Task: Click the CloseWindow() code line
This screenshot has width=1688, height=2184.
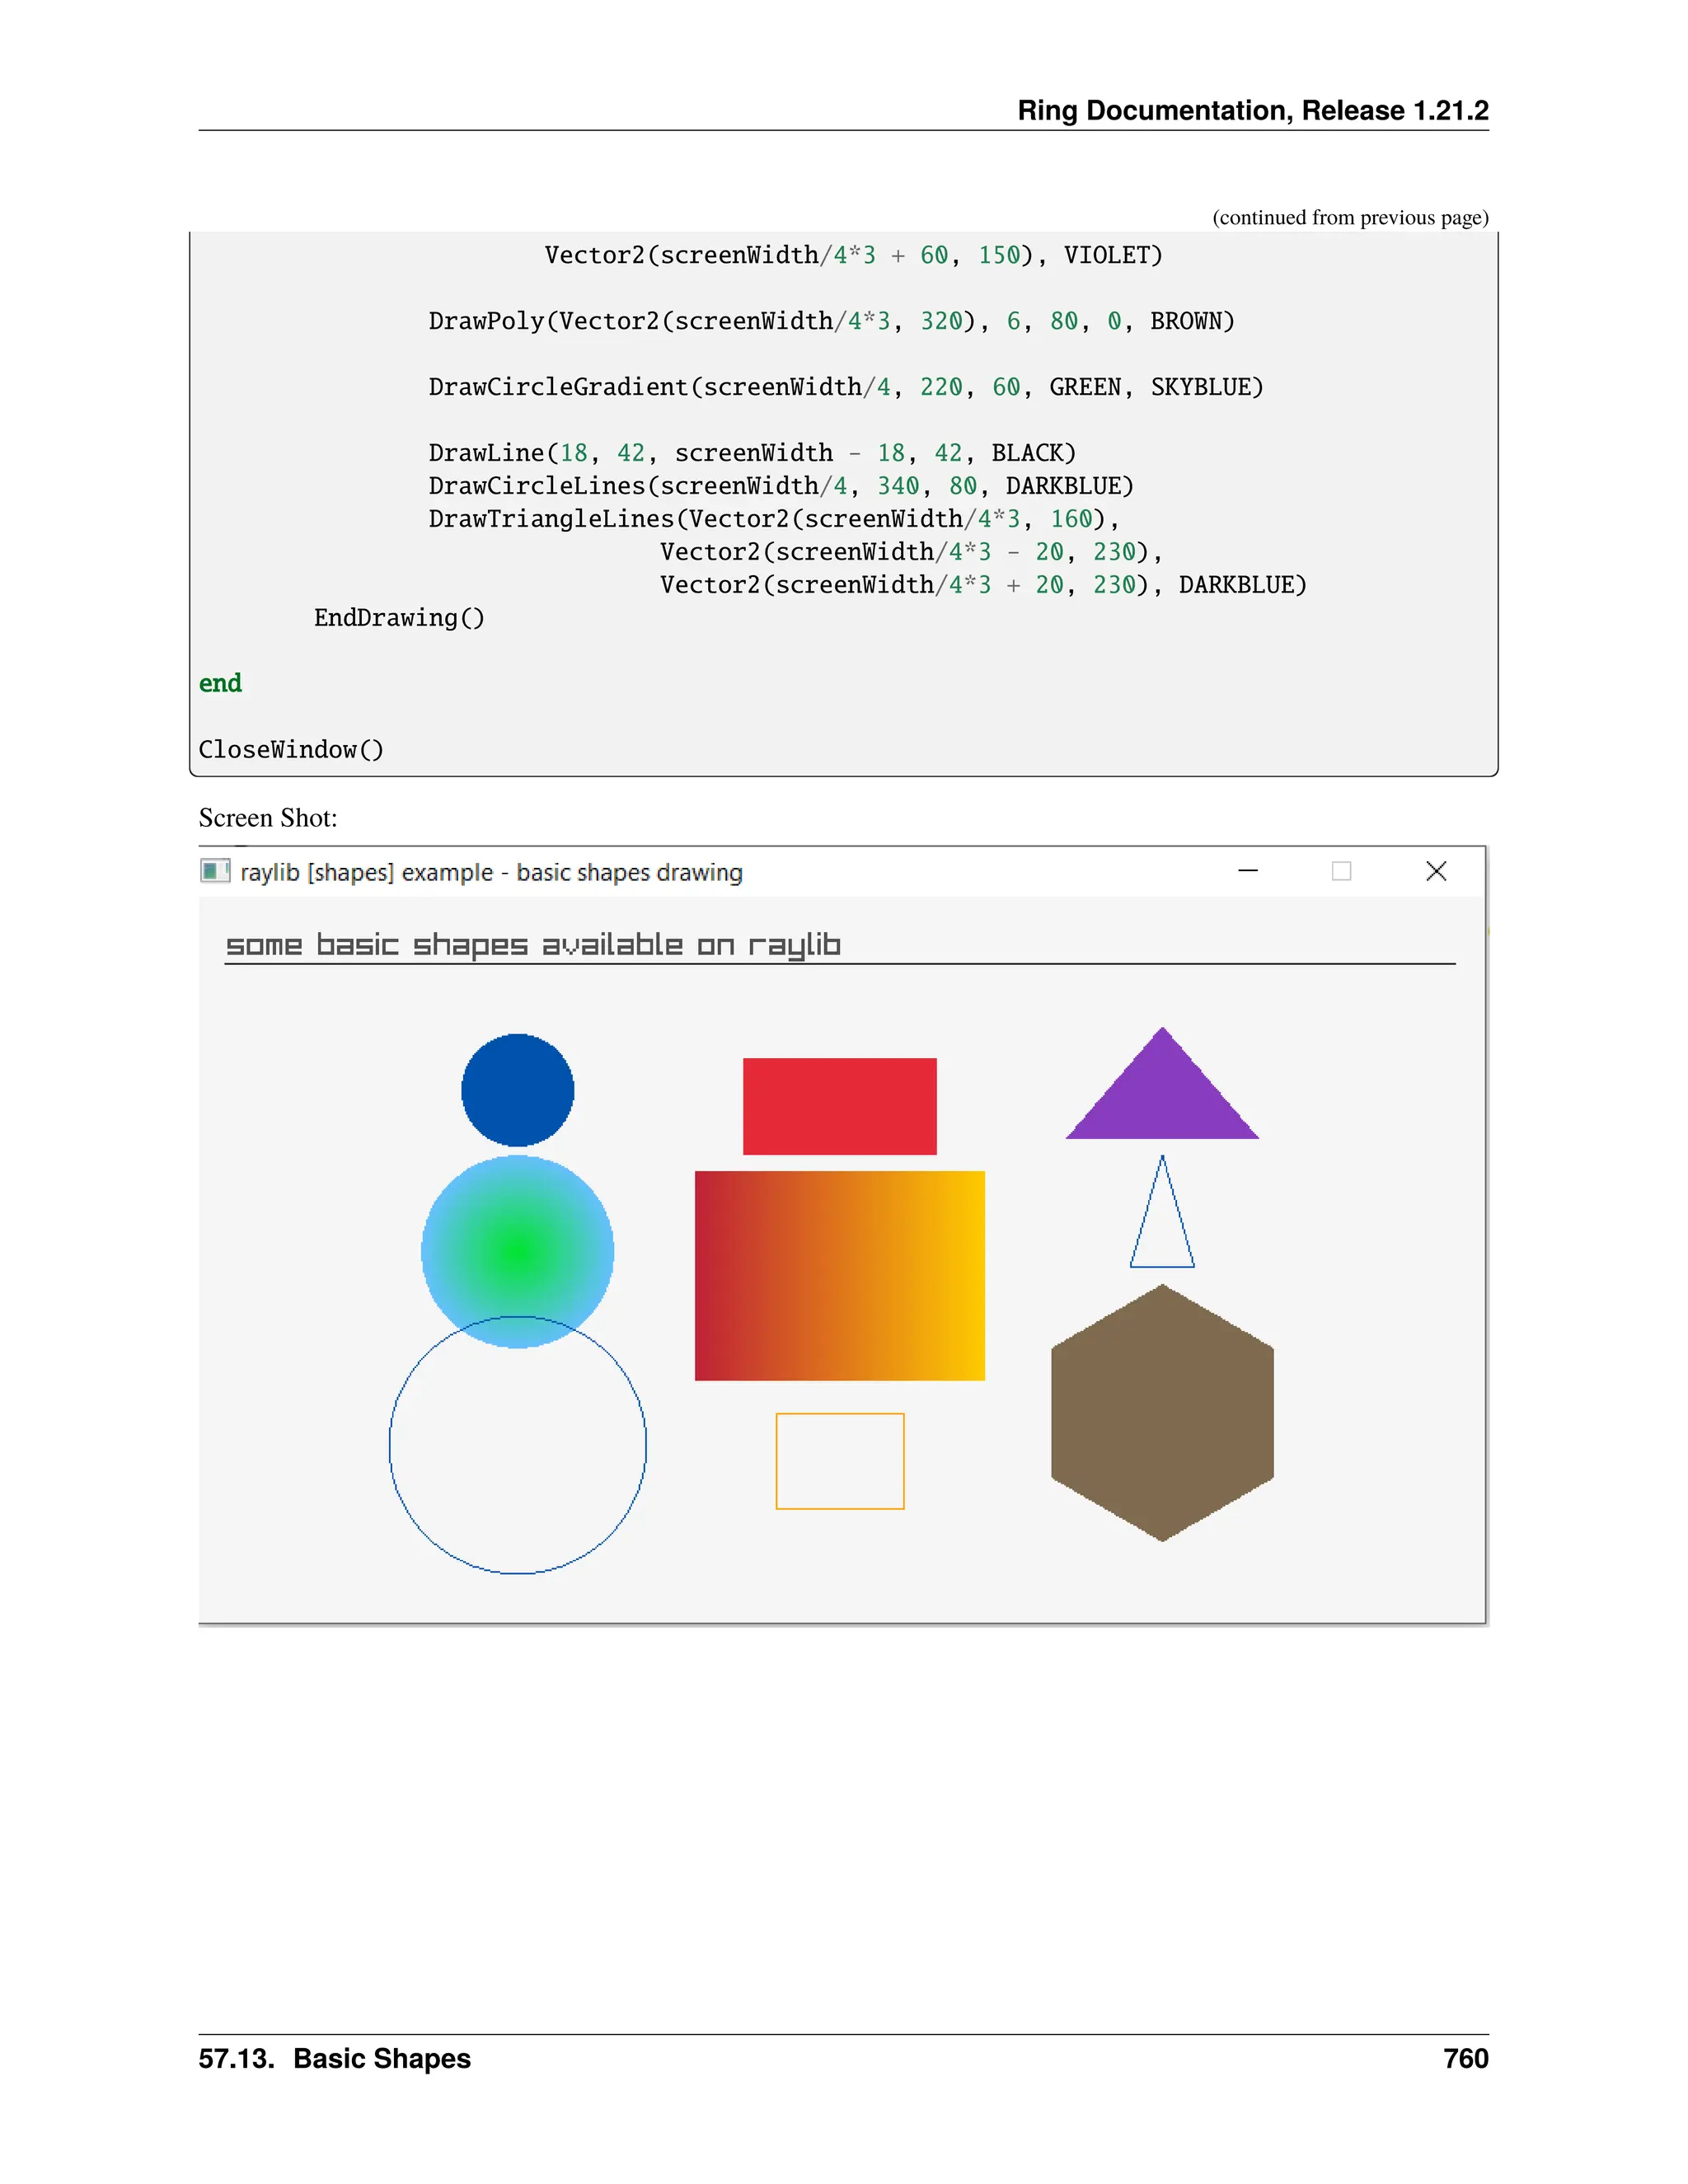Action: 291,749
